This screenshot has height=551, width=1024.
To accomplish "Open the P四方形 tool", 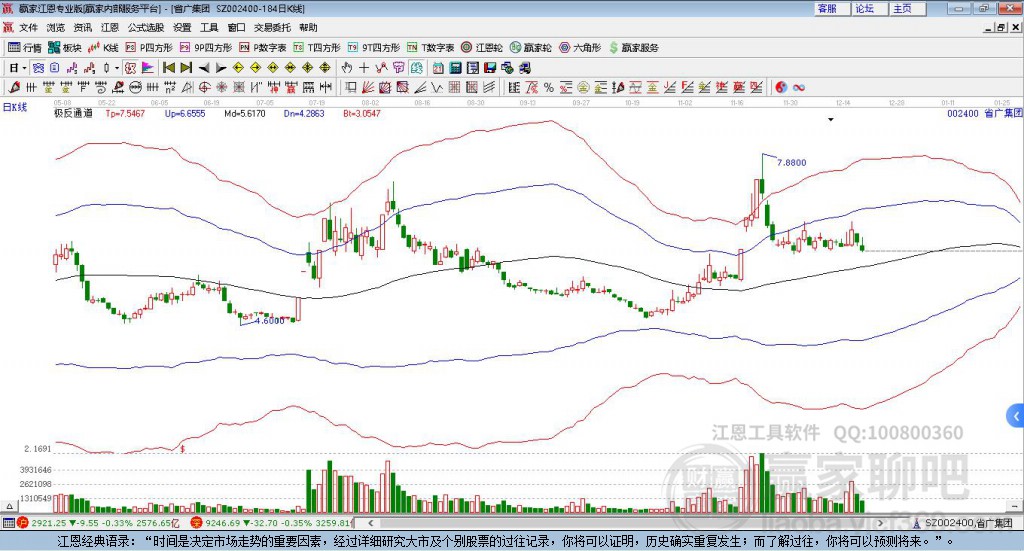I will [x=149, y=48].
